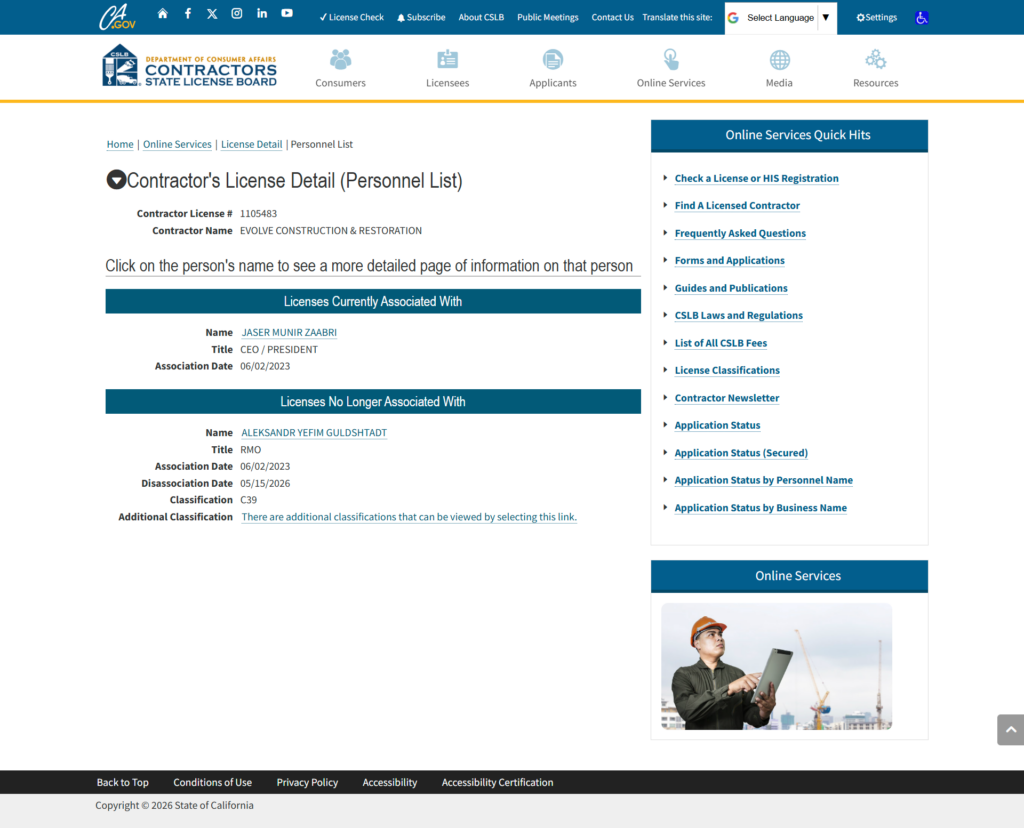
Task: Click the Home breadcrumb link
Action: (x=120, y=144)
